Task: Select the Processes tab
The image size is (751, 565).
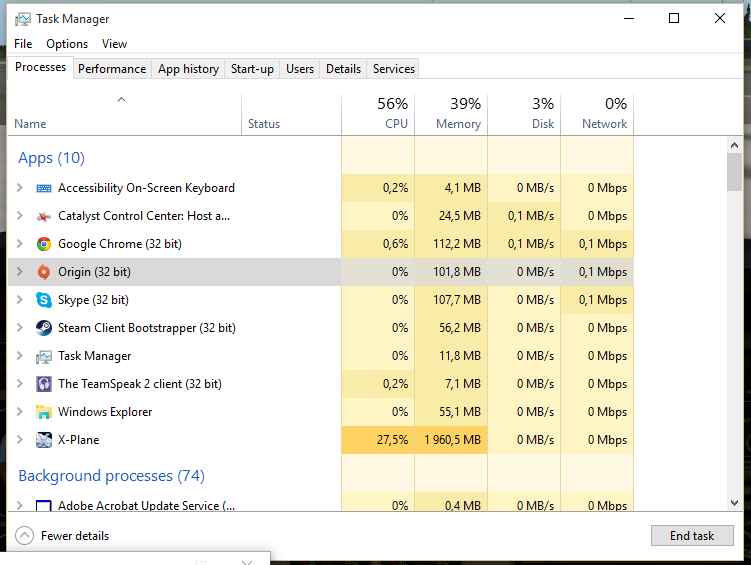Action: click(40, 67)
